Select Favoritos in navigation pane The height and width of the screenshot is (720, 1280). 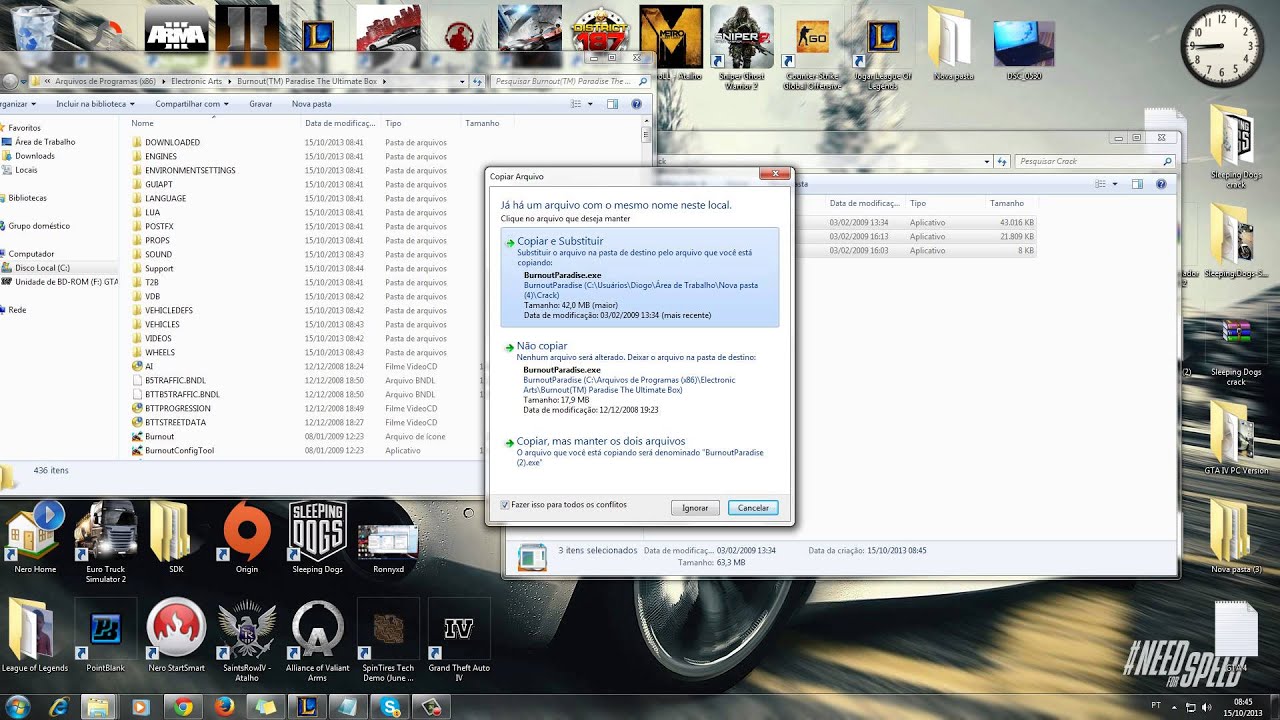(25, 128)
